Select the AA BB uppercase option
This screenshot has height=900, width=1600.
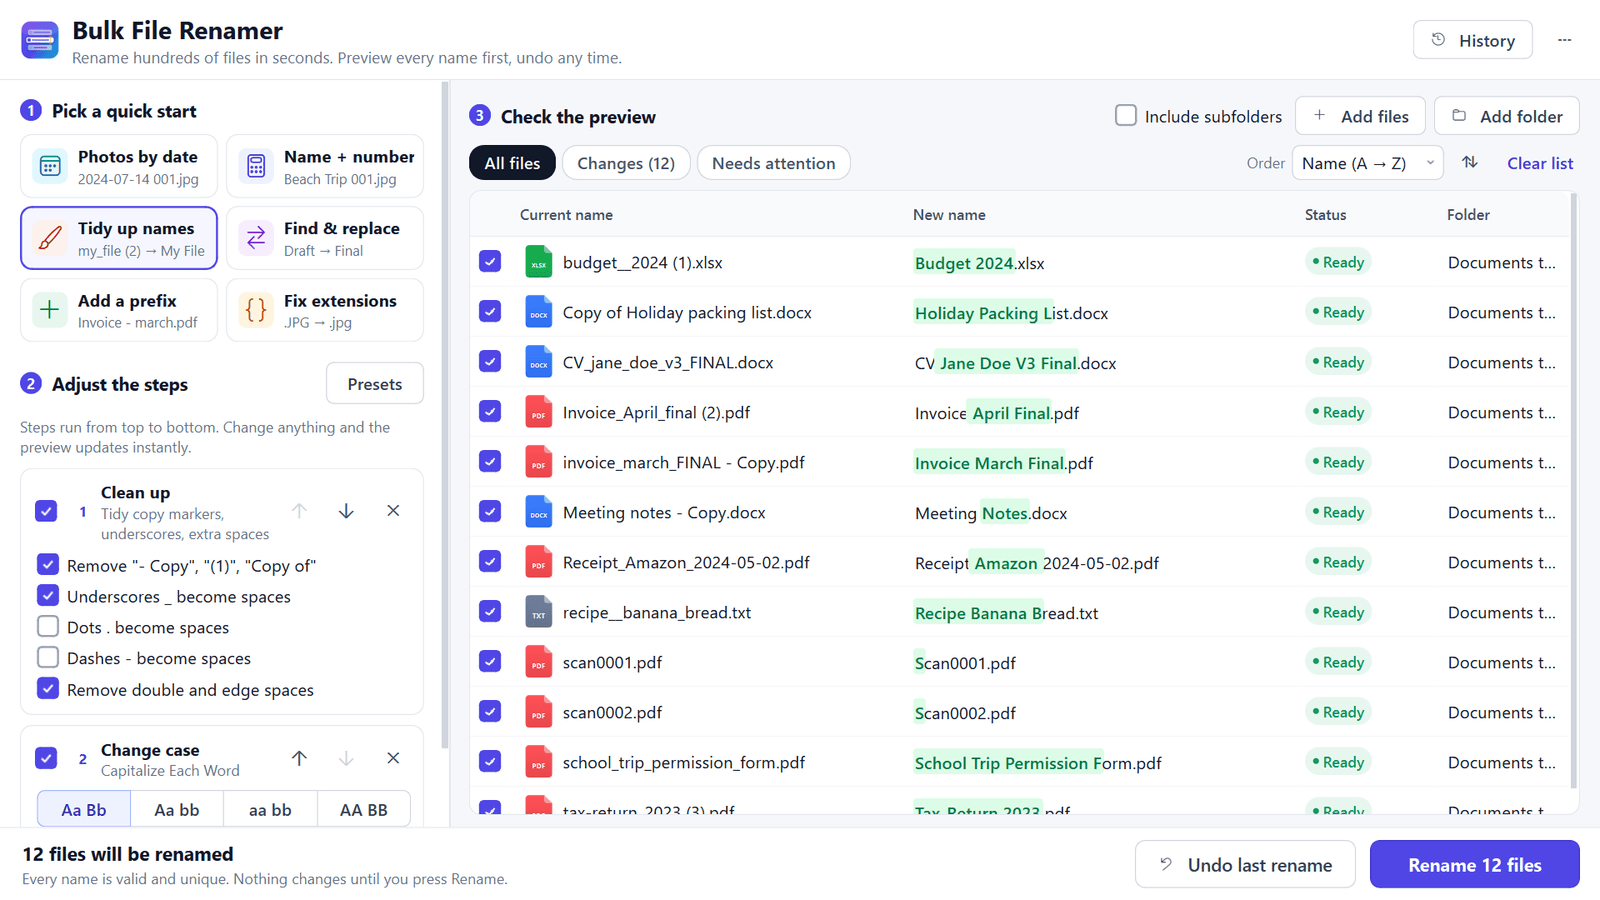coord(364,809)
